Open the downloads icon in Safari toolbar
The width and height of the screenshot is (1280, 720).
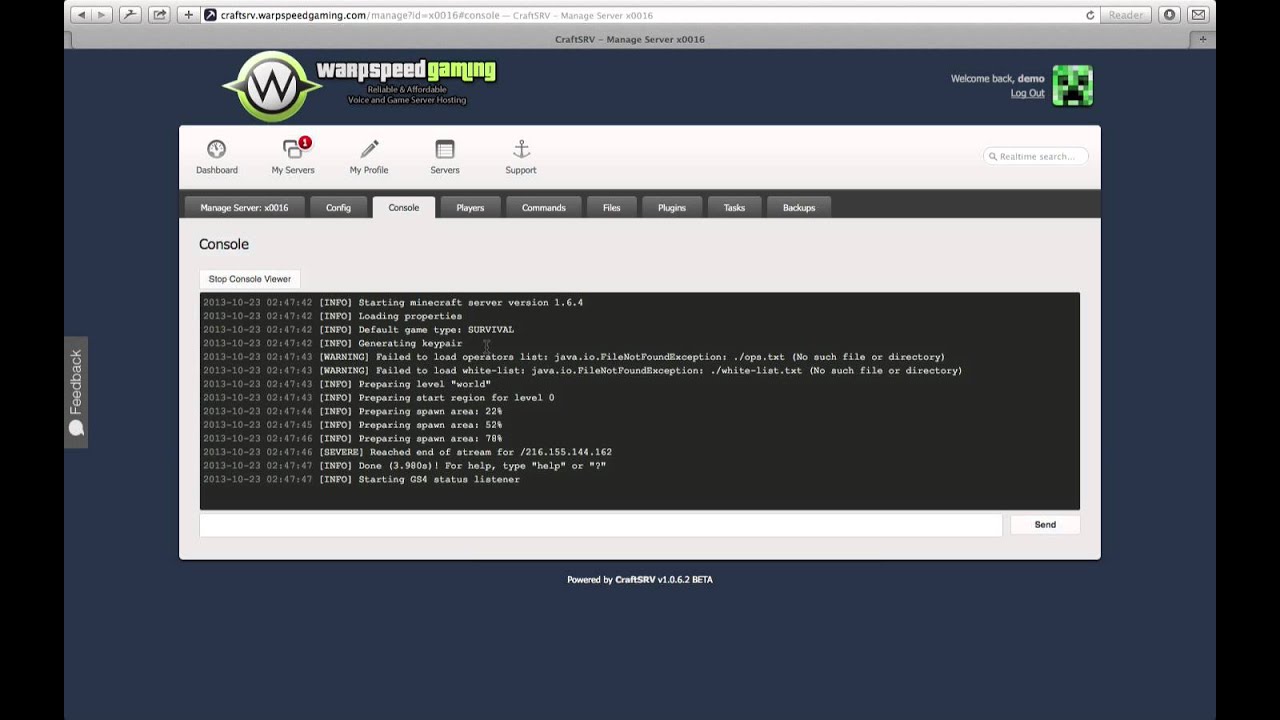pos(1169,15)
